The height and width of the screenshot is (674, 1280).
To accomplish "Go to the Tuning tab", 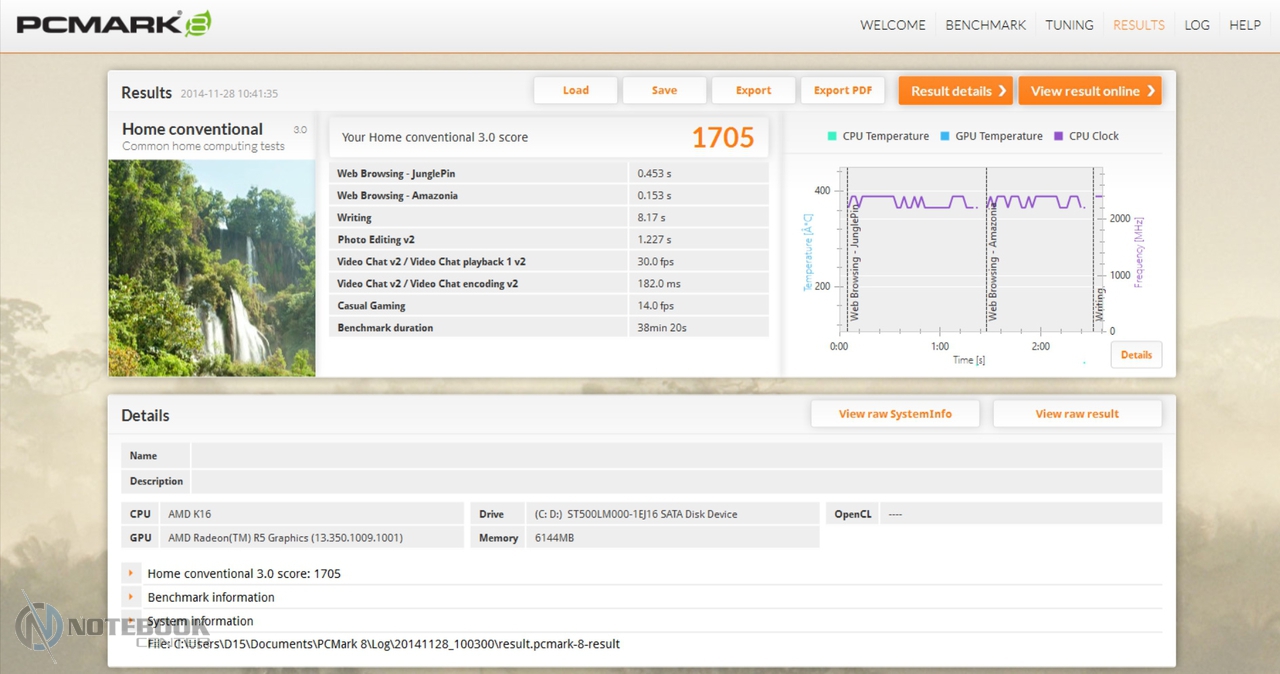I will [1069, 25].
